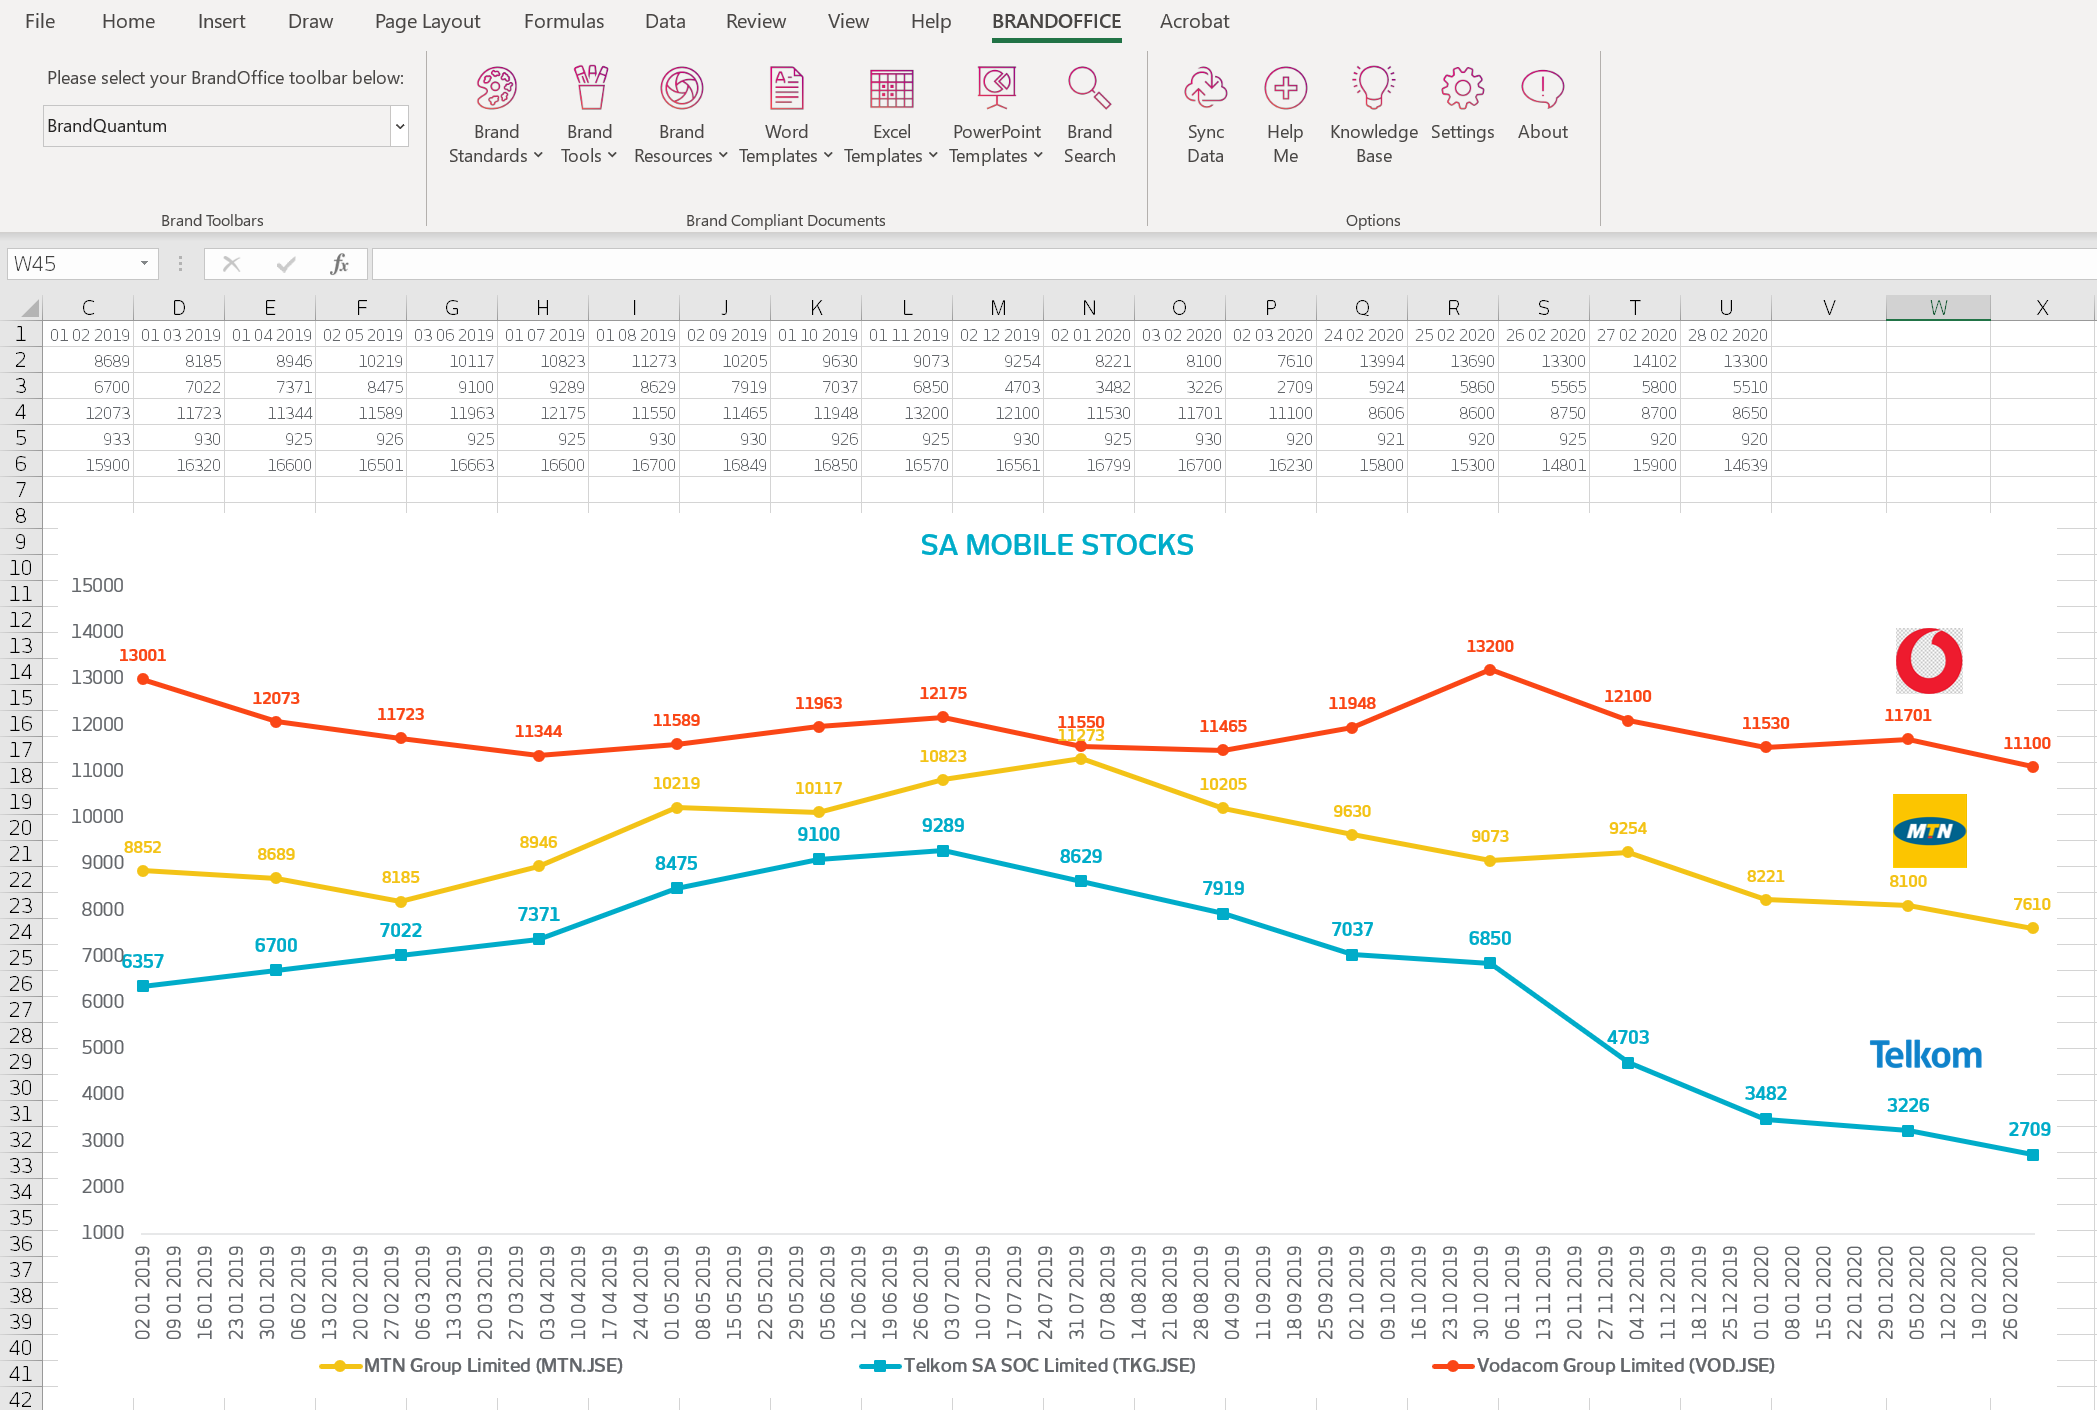Screen dimensions: 2097x1410
Task: Select the SA MOBILE STOCKS chart title
Action: point(1056,545)
